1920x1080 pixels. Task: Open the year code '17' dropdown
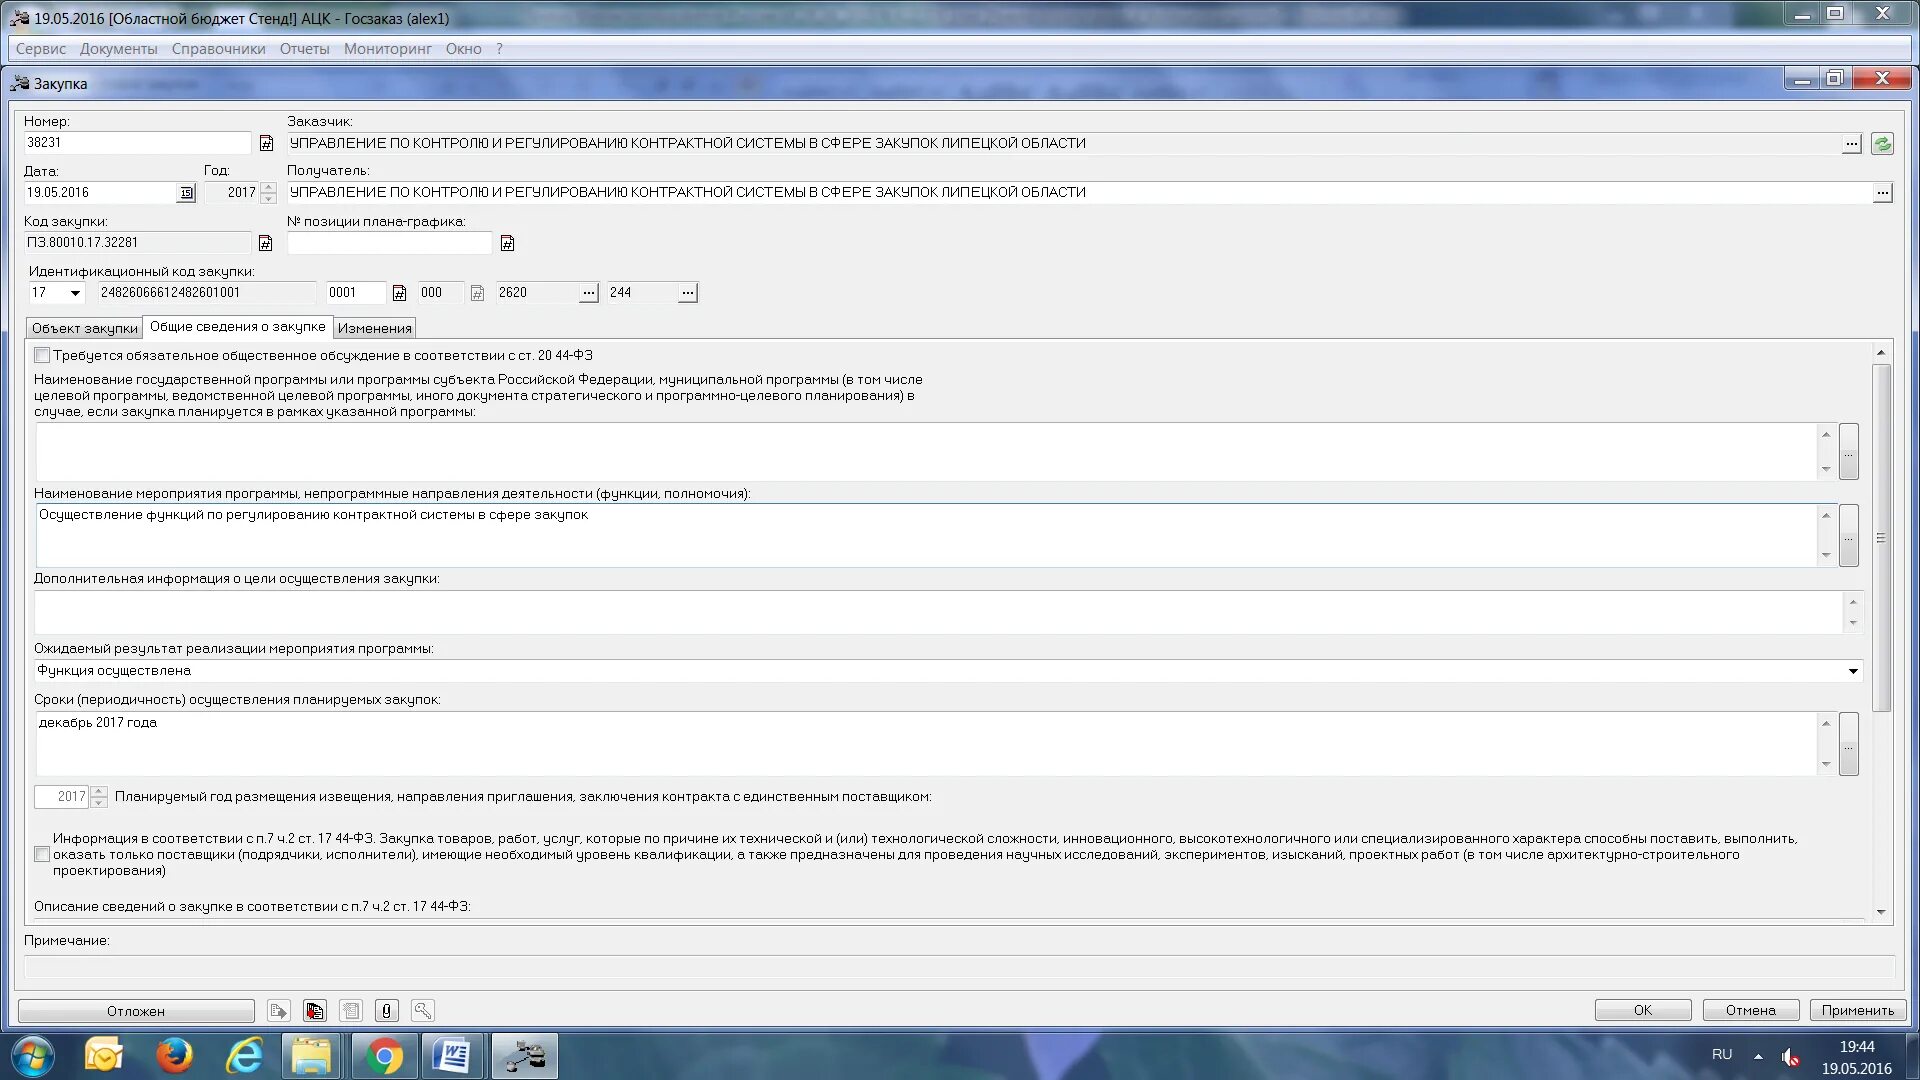(75, 293)
